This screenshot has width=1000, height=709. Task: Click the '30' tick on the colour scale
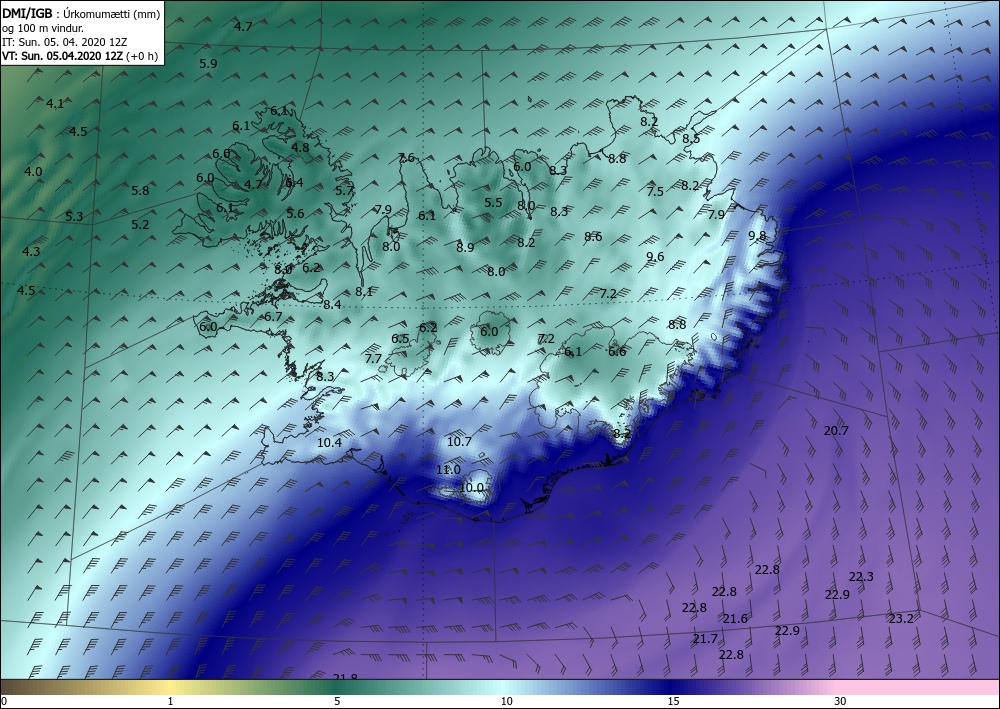click(841, 701)
